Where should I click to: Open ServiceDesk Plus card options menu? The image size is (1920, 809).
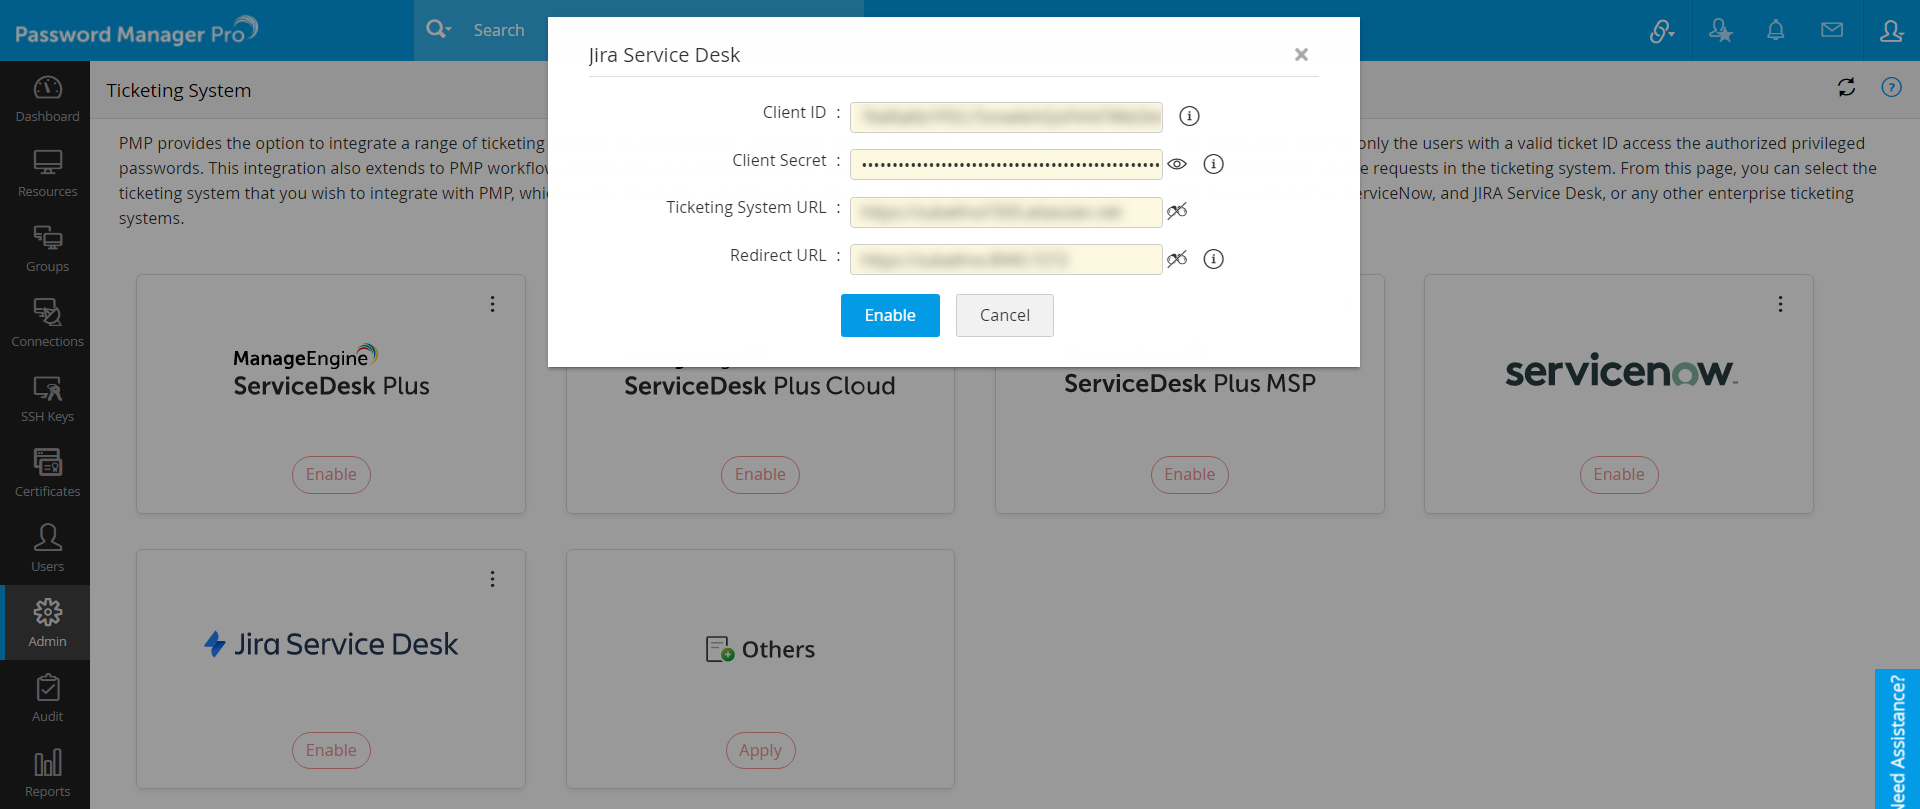(492, 304)
